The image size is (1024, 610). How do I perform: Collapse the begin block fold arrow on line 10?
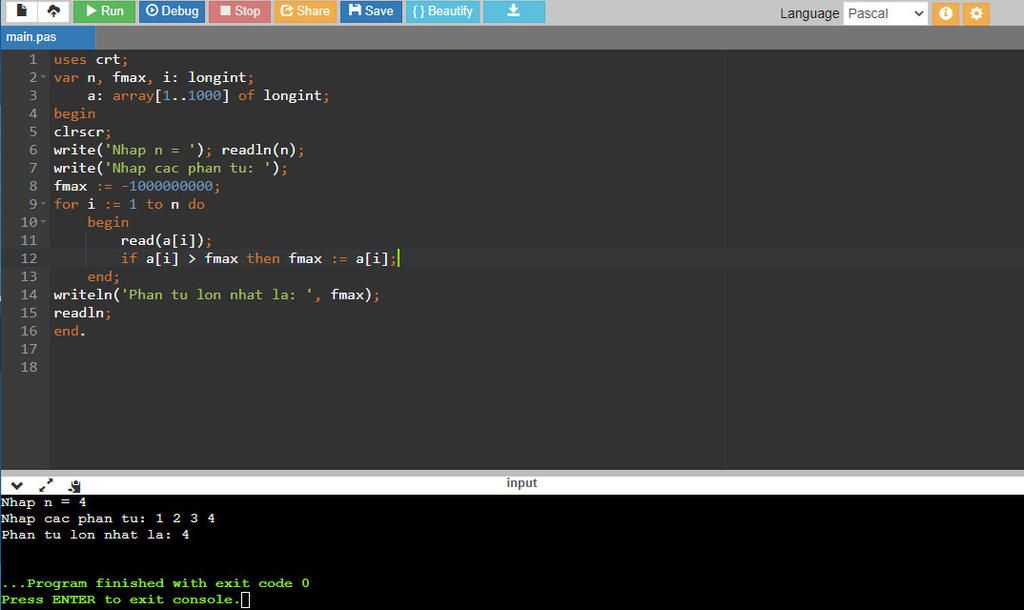pos(43,222)
